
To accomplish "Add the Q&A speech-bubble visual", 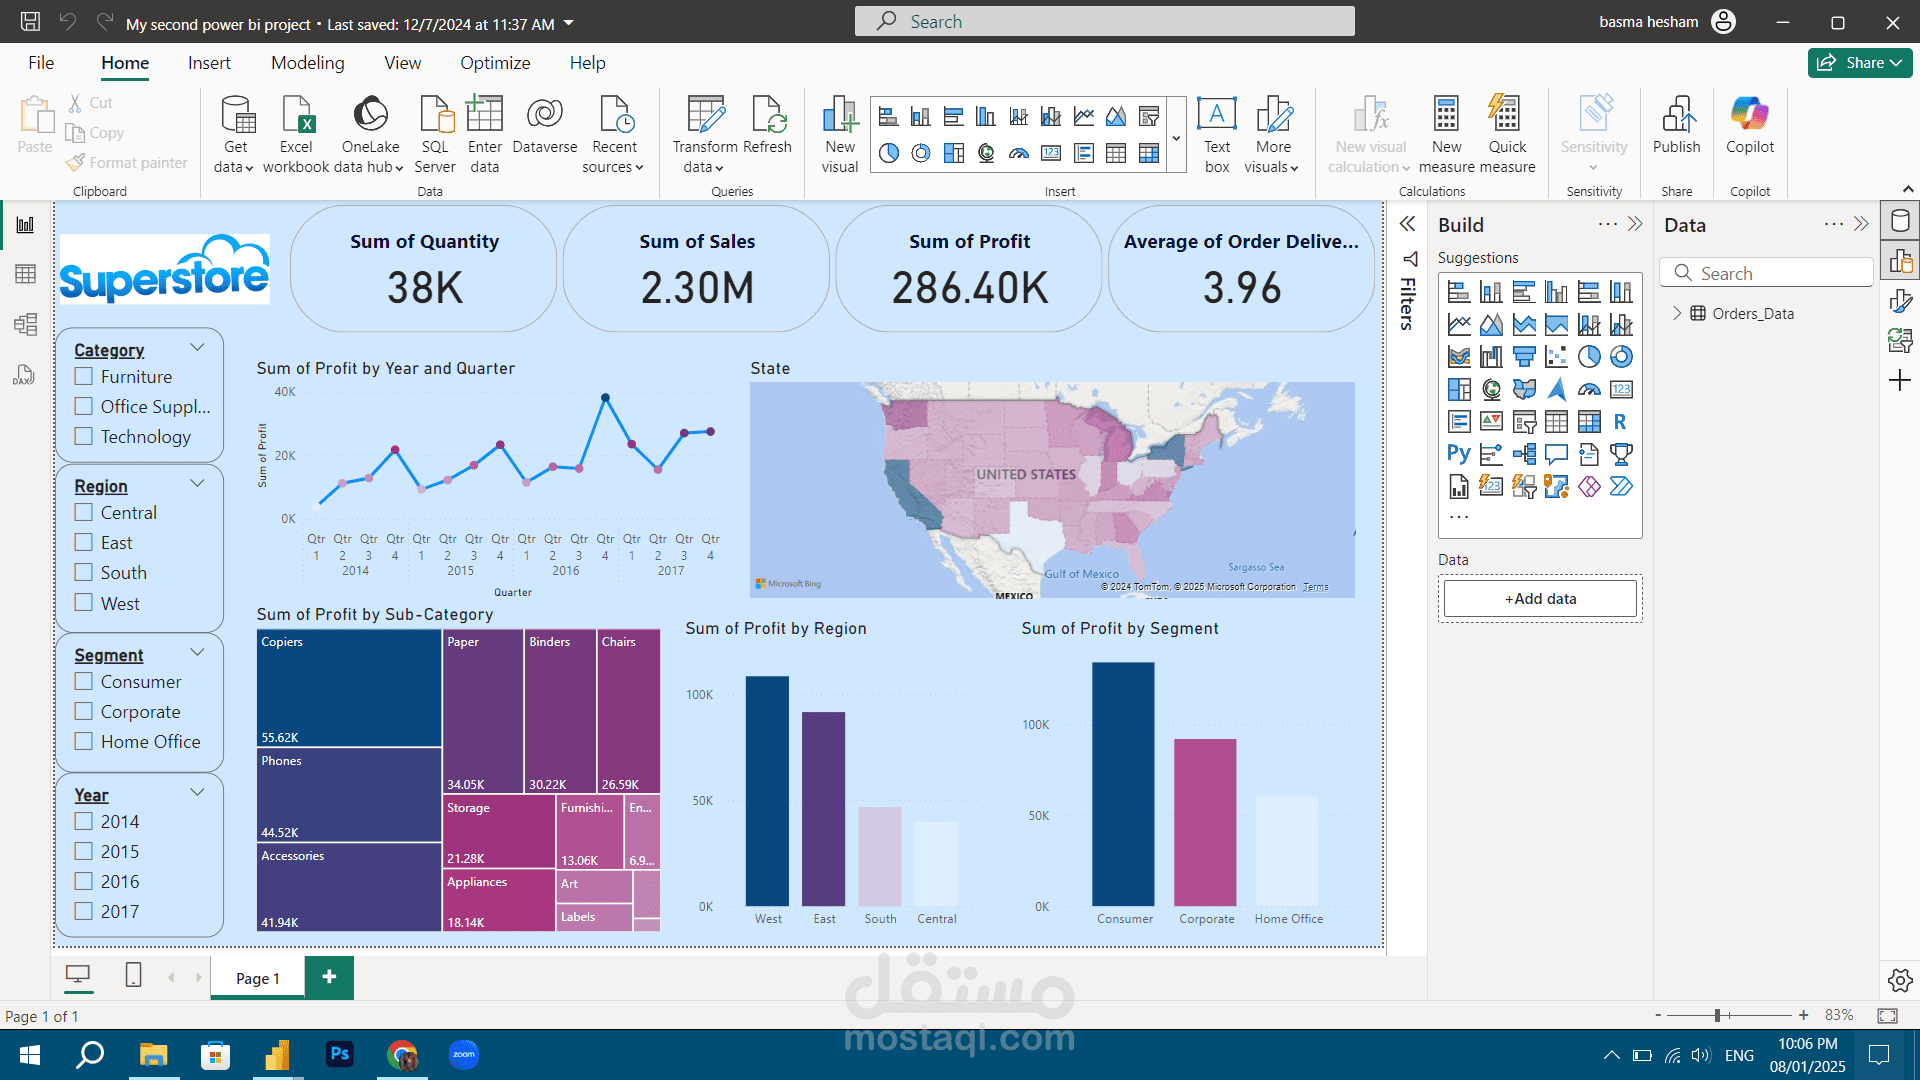I will pyautogui.click(x=1556, y=454).
